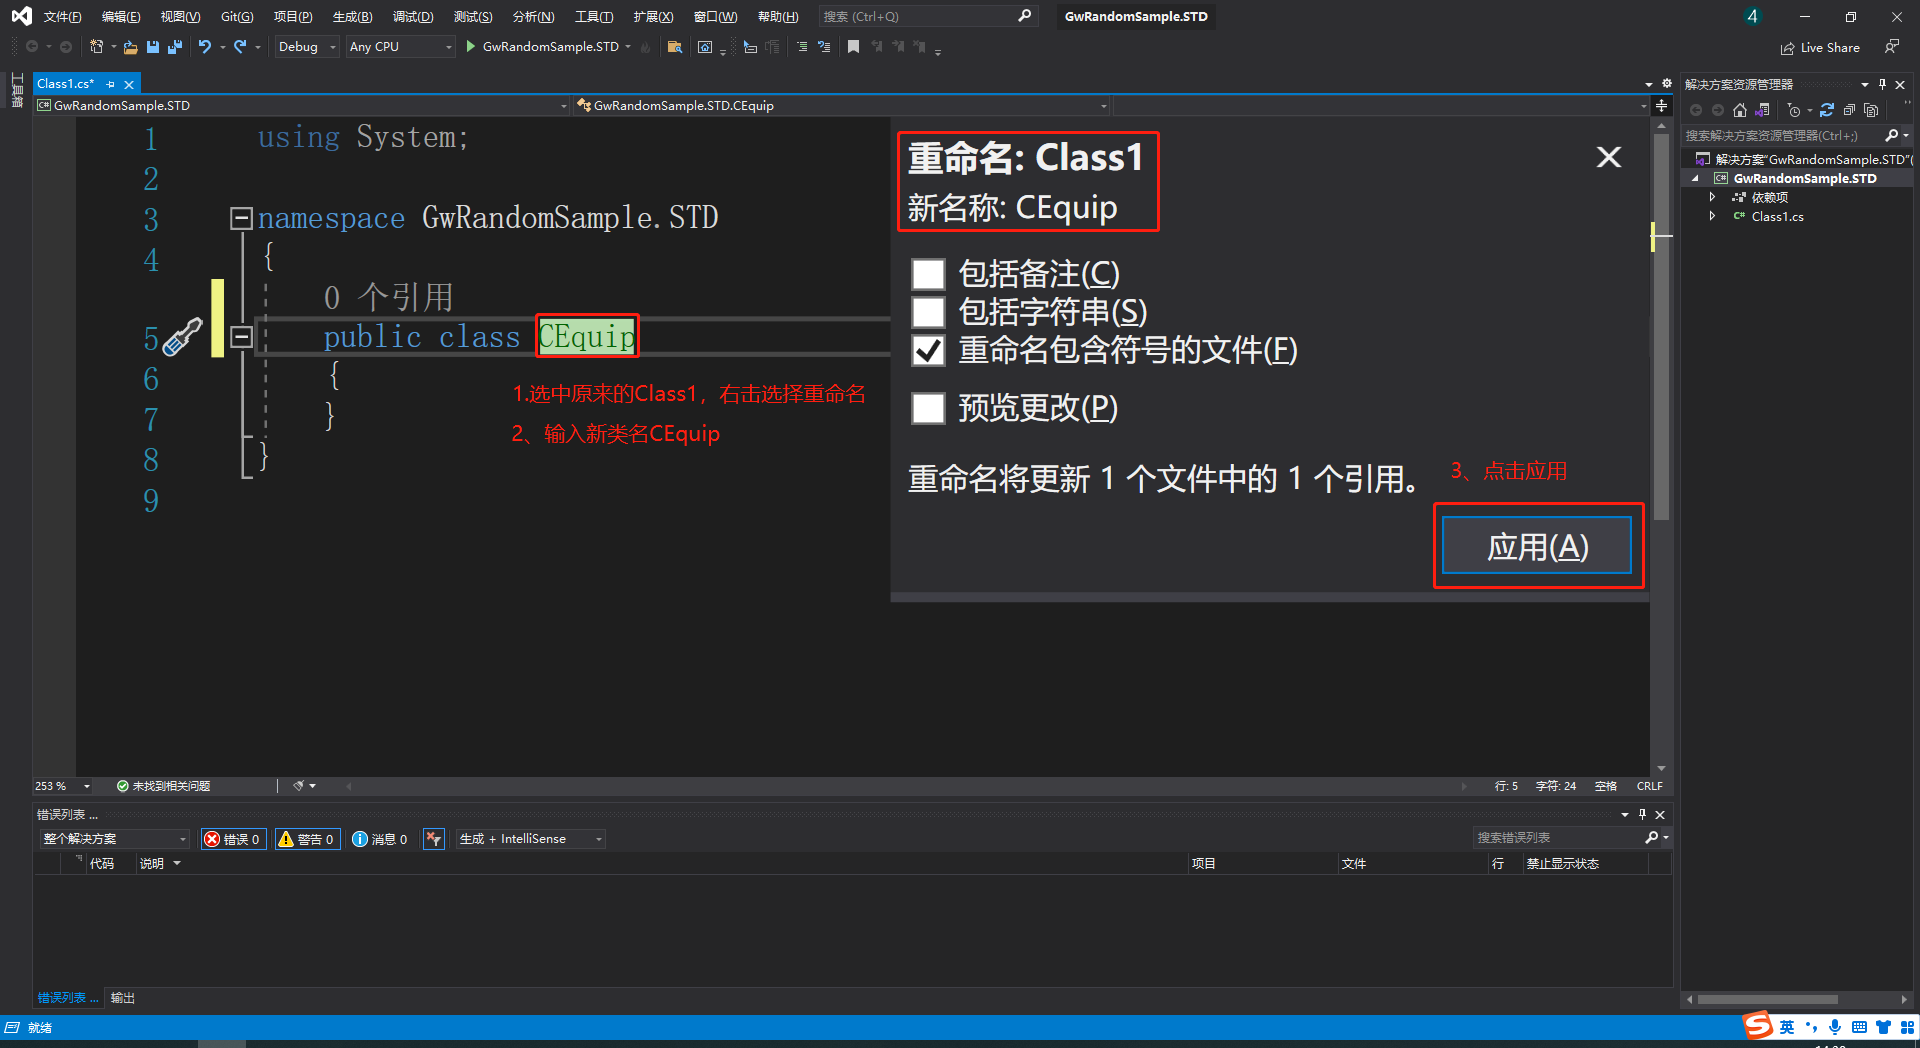1920x1048 pixels.
Task: Click the Solution Explorer search field
Action: click(1780, 136)
